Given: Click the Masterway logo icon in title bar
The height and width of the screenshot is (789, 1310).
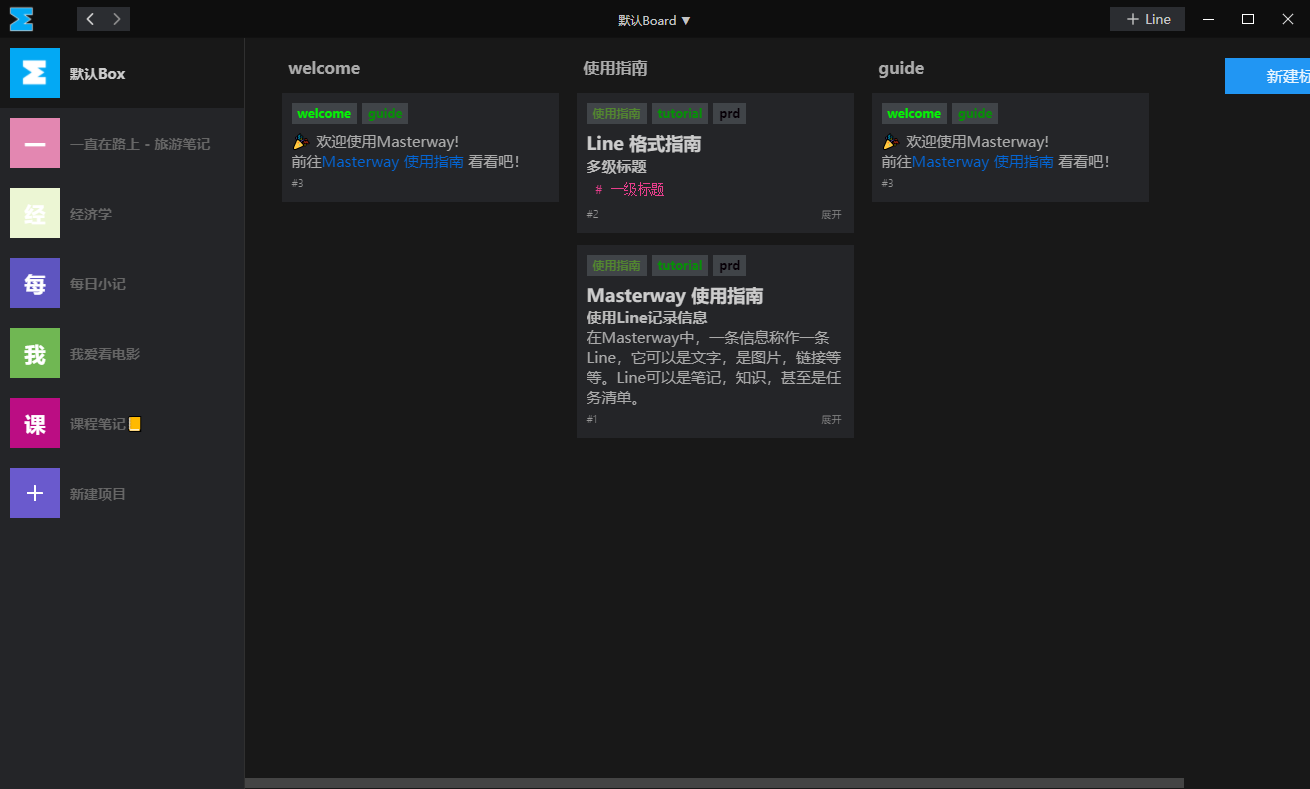Looking at the screenshot, I should 21,19.
